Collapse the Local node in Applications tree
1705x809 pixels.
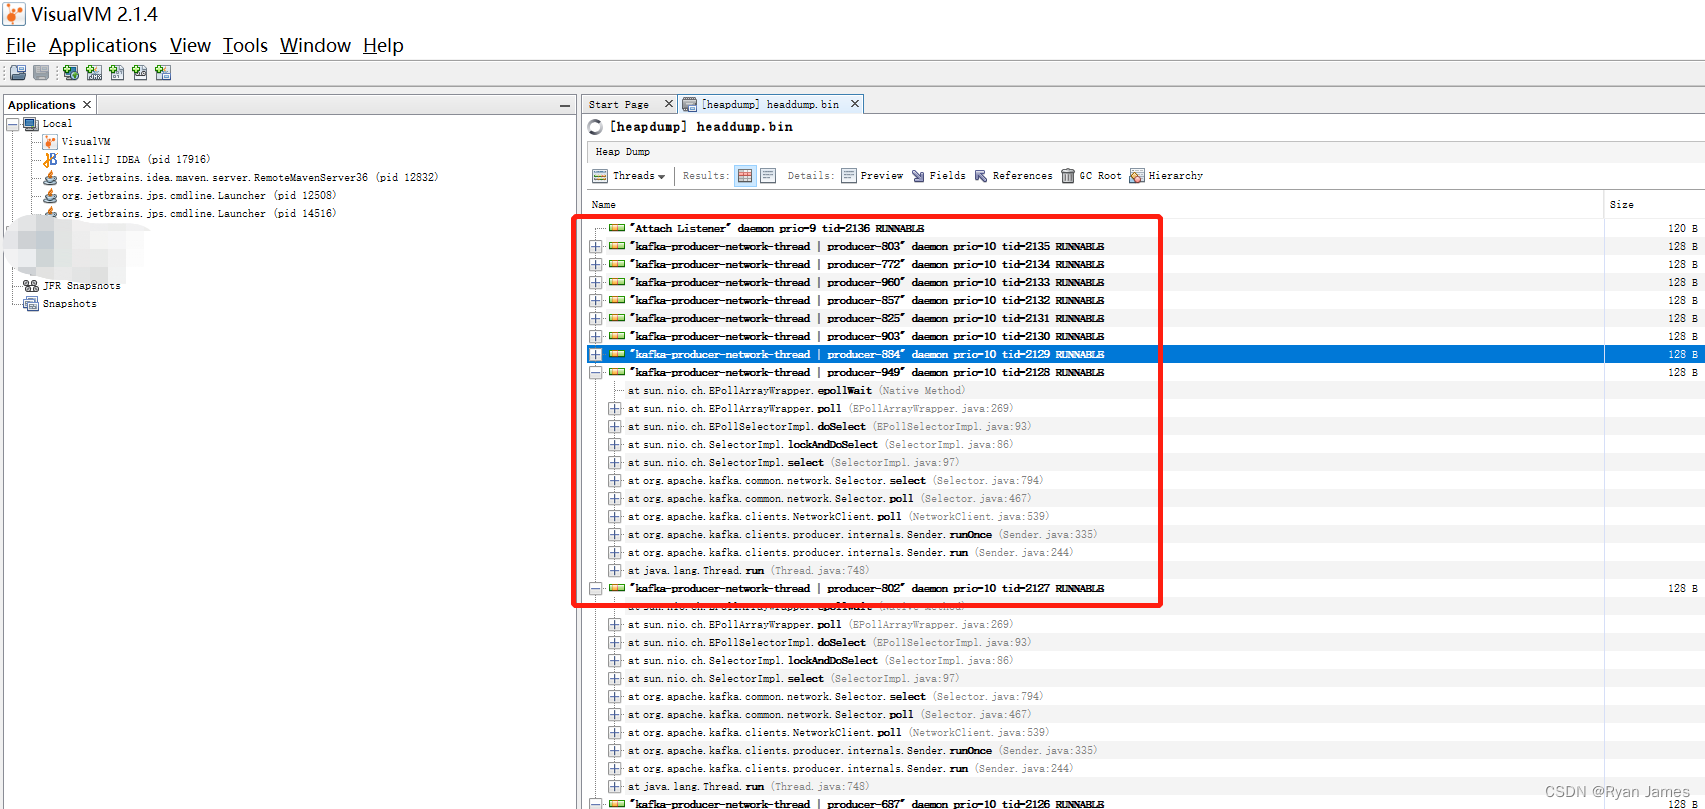coord(13,124)
